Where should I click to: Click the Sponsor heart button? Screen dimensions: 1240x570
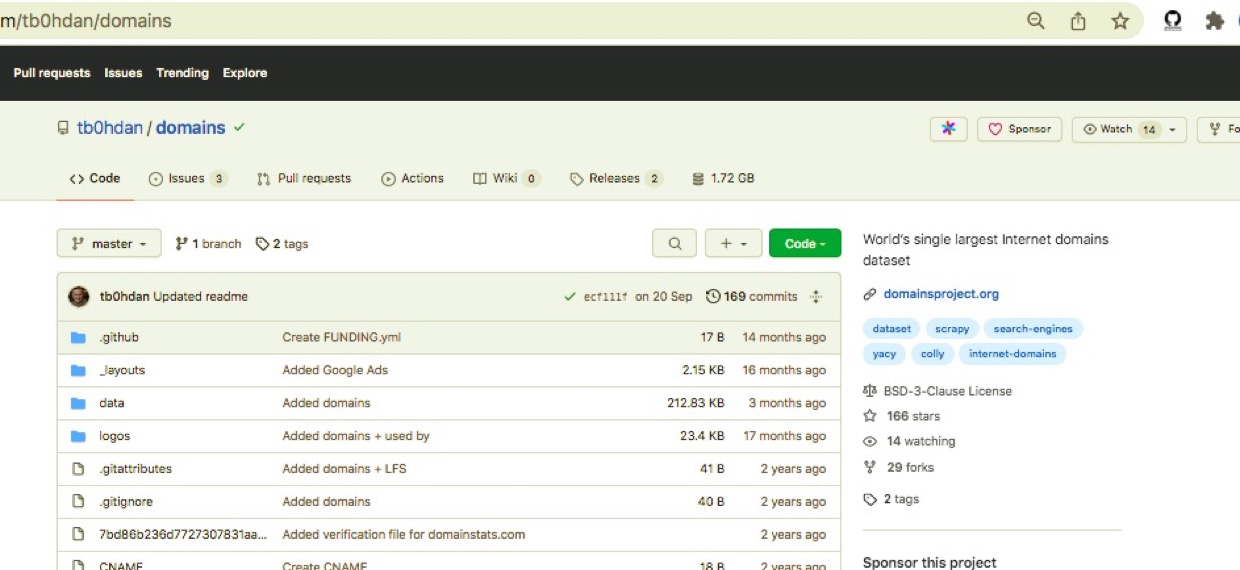pos(1020,129)
